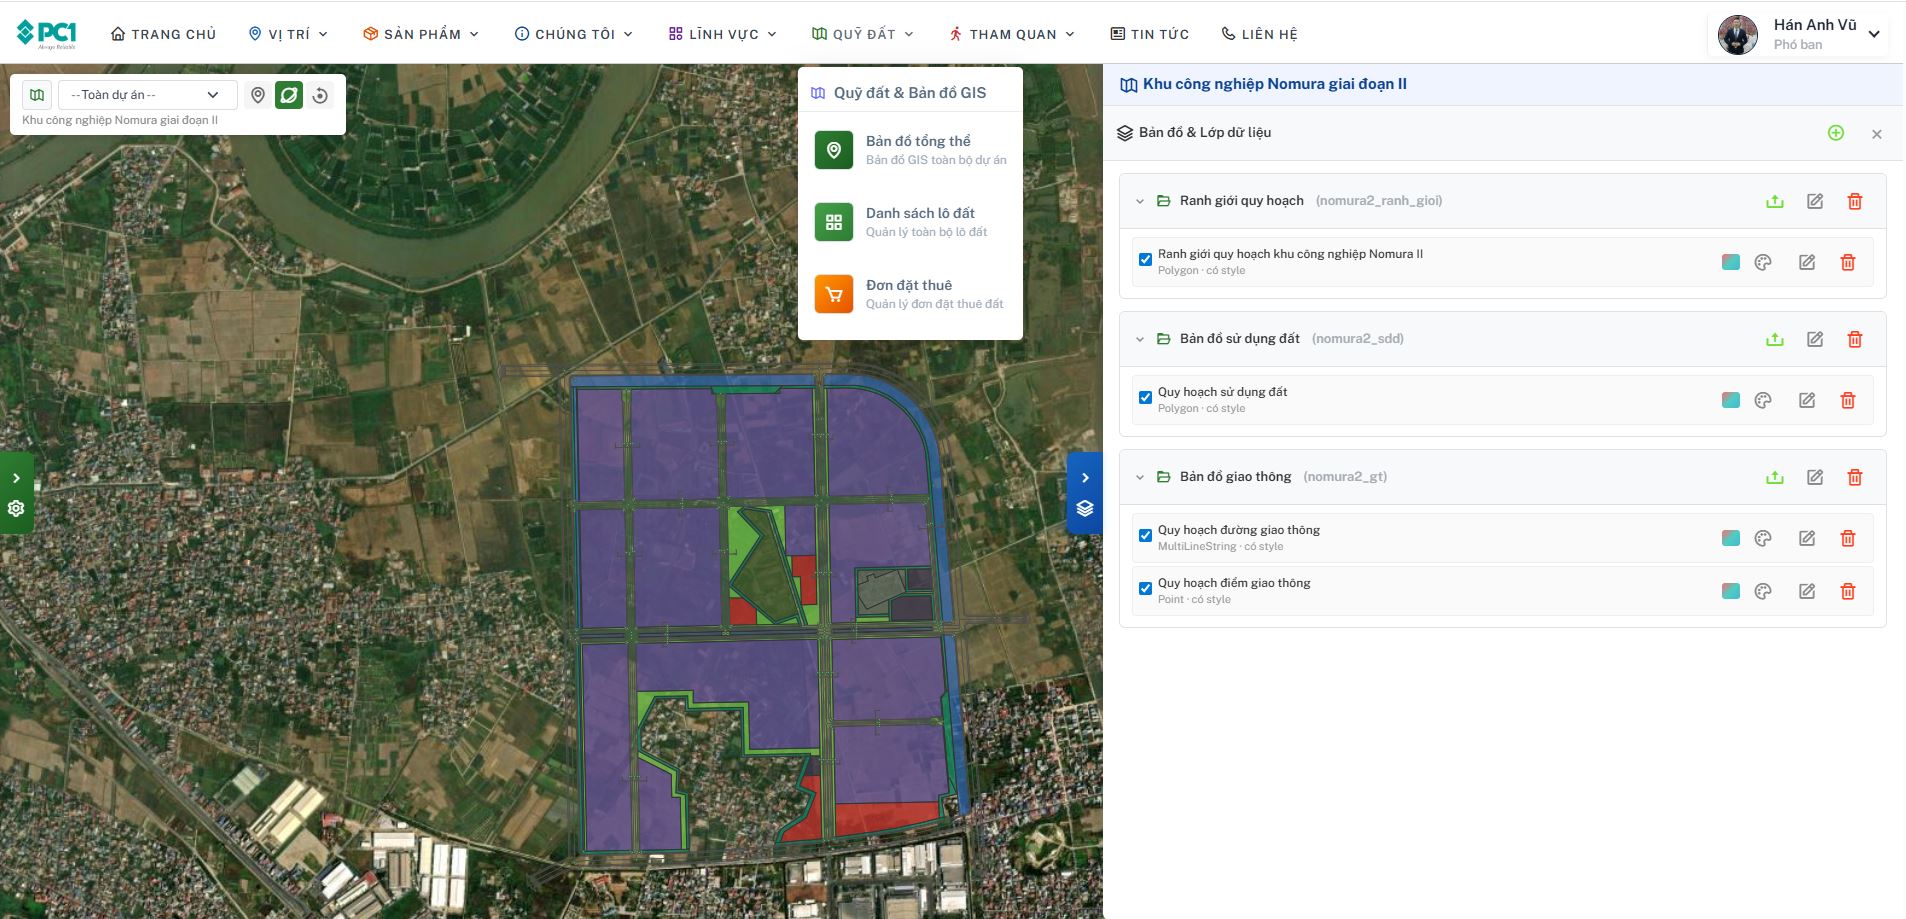The height and width of the screenshot is (919, 1906).
Task: Click color swatch for Quy hoạch đường giao thông
Action: (x=1730, y=538)
